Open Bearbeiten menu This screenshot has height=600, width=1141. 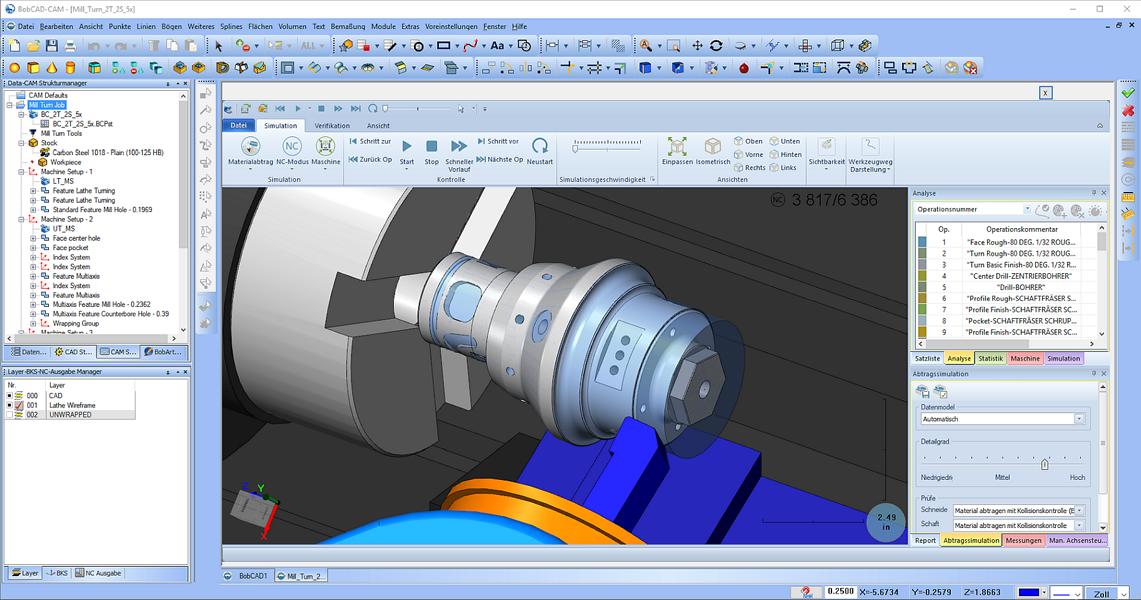[56, 26]
